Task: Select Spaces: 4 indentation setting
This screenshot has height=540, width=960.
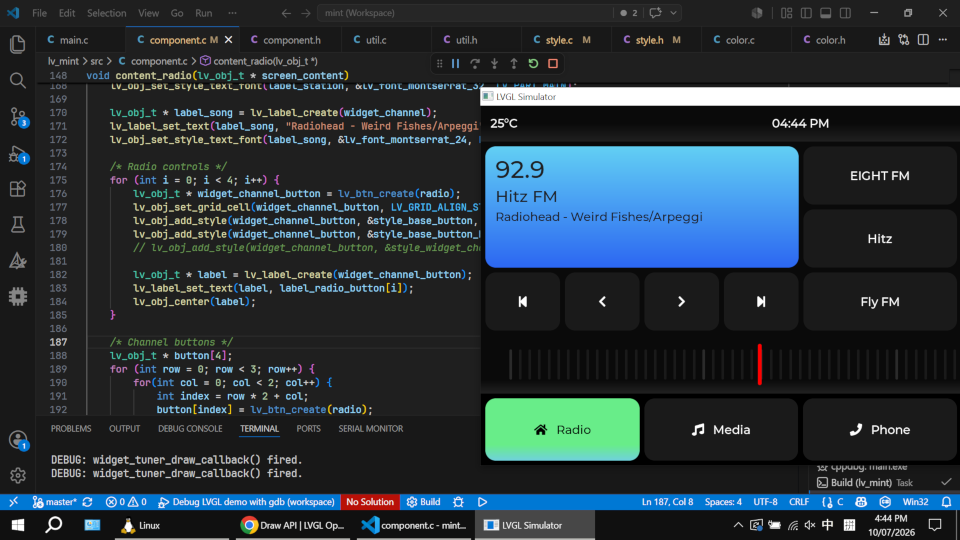Action: [x=723, y=502]
